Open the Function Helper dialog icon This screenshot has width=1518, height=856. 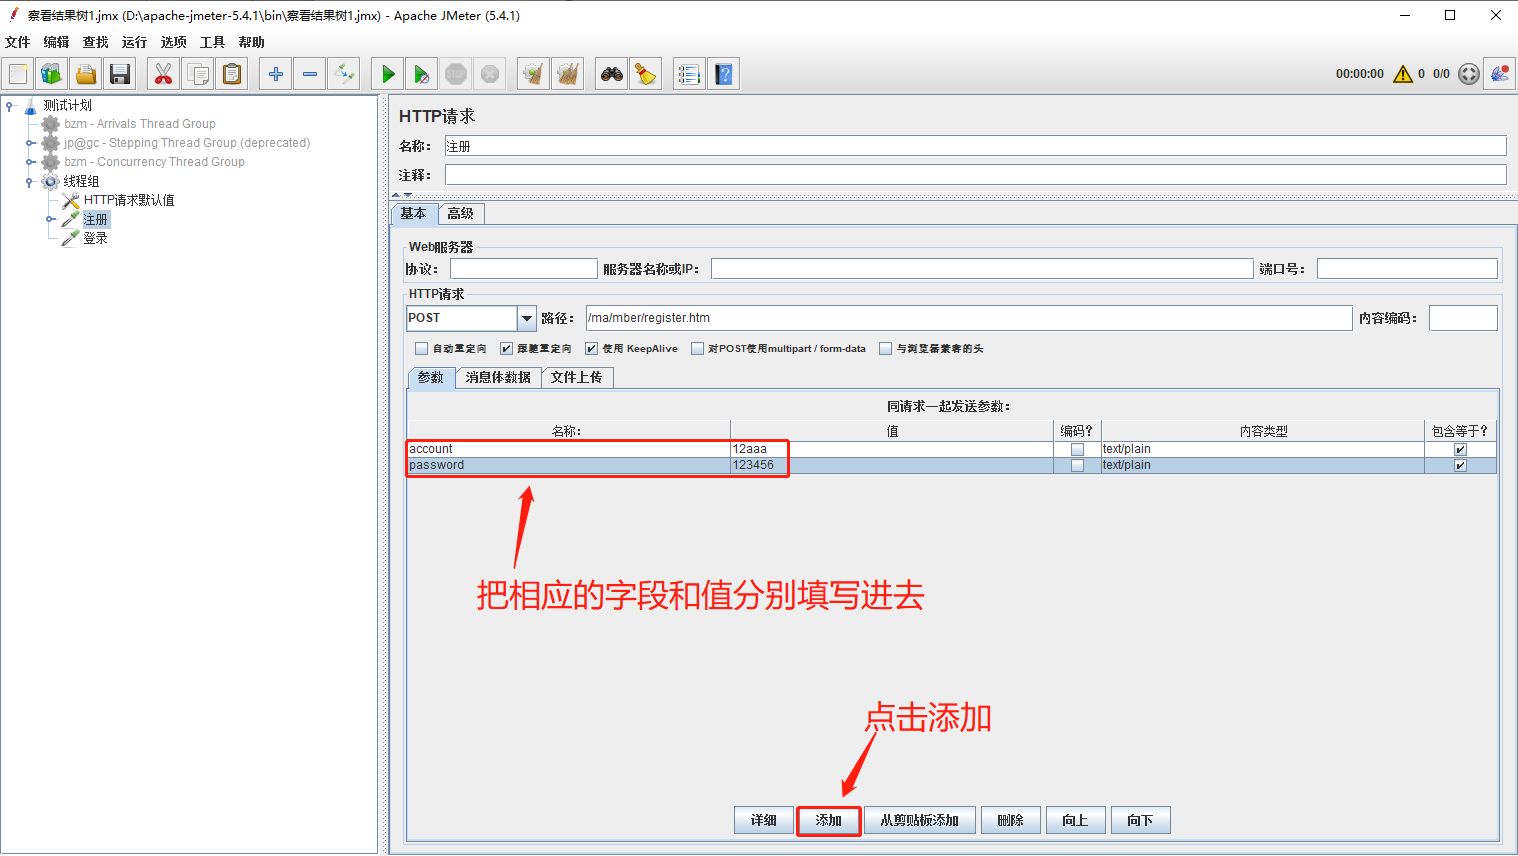[689, 74]
